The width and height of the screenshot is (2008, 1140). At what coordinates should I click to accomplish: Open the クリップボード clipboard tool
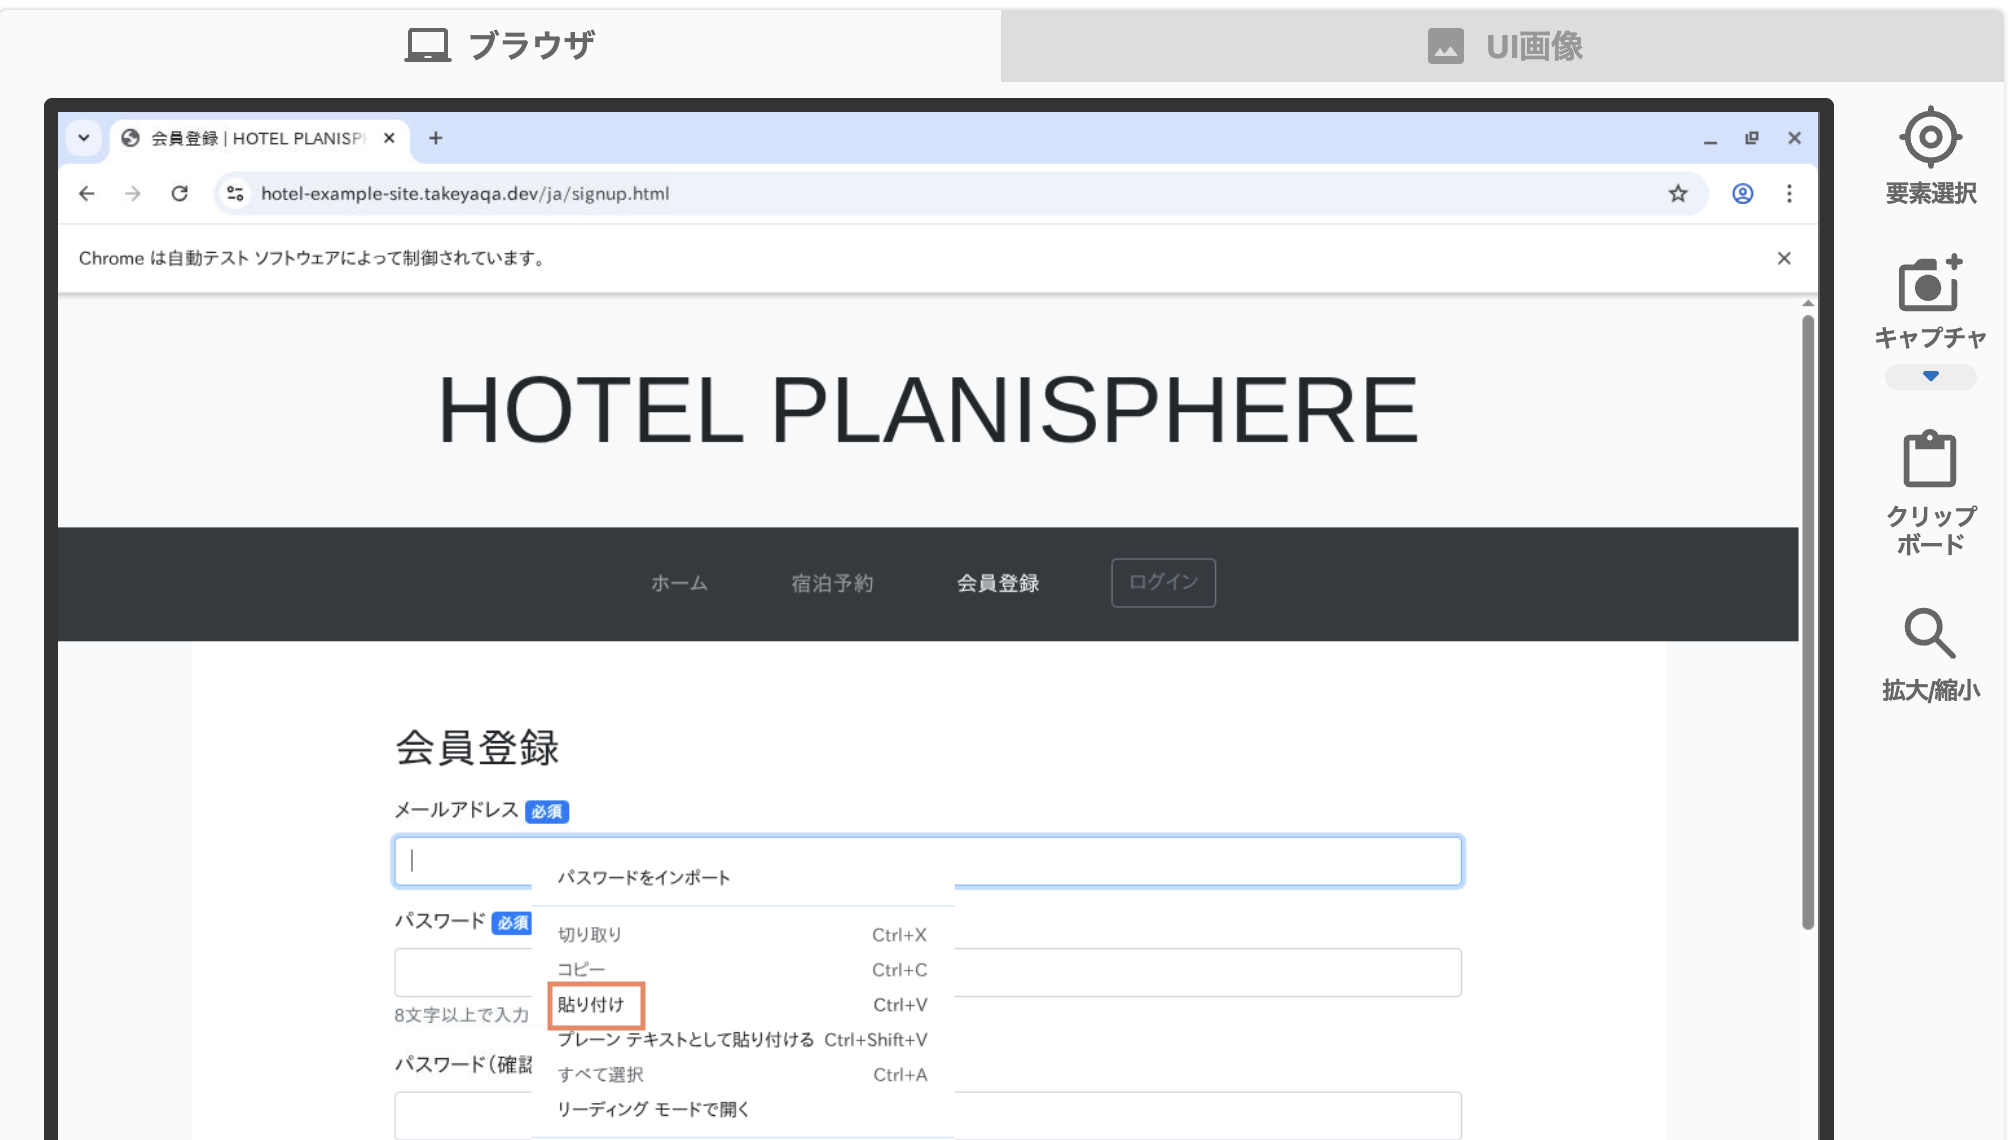[x=1930, y=459]
